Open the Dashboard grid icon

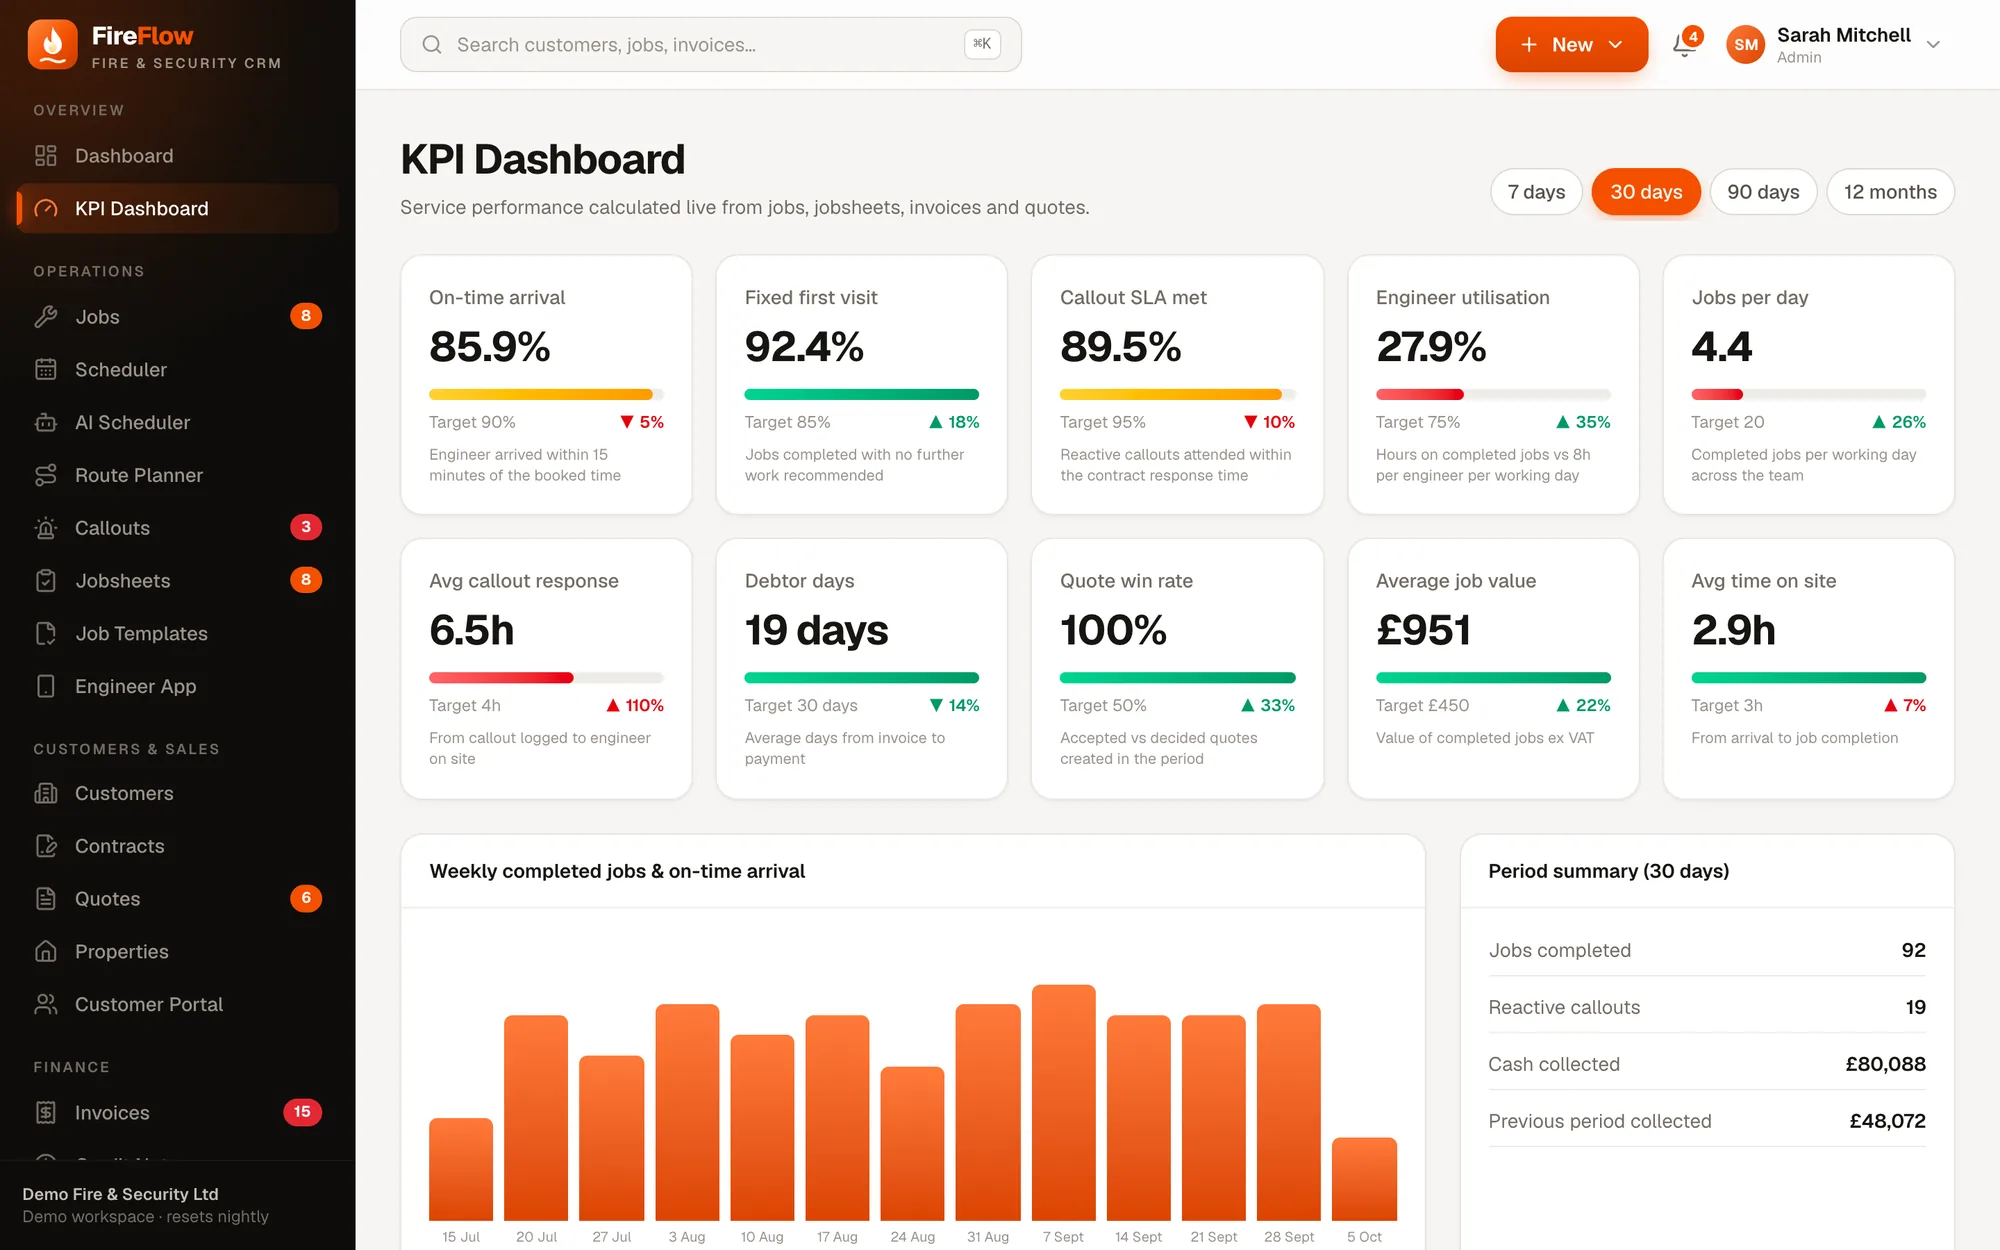coord(46,156)
